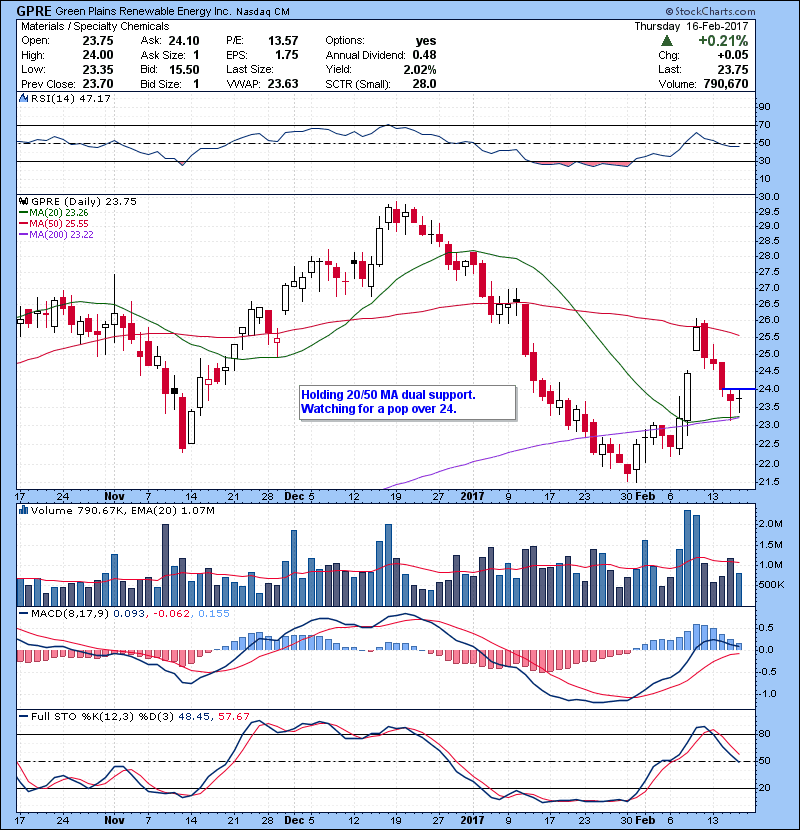The height and width of the screenshot is (830, 800).
Task: Click the +0.21% percent change
Action: [x=723, y=41]
